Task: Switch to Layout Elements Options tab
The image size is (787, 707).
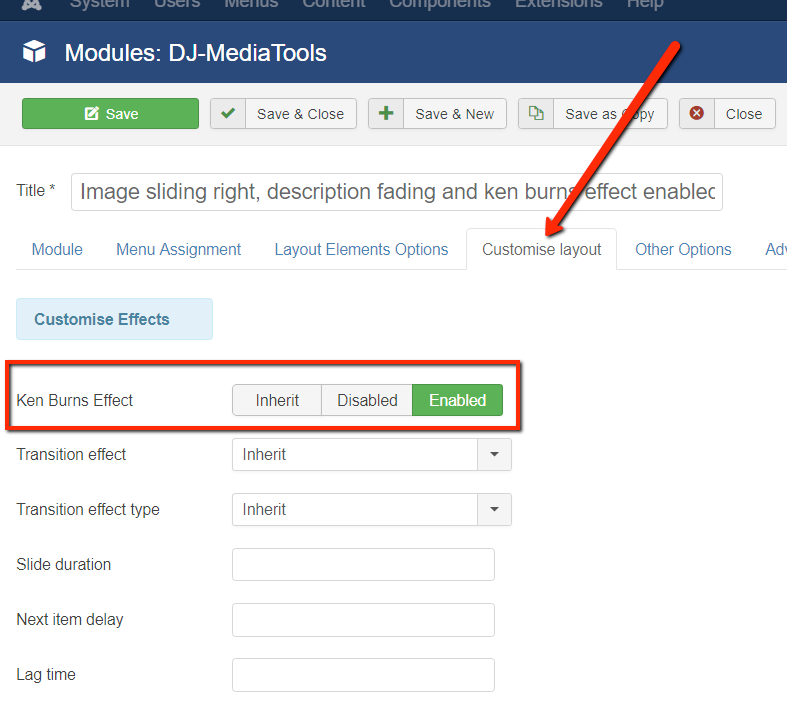Action: point(361,249)
